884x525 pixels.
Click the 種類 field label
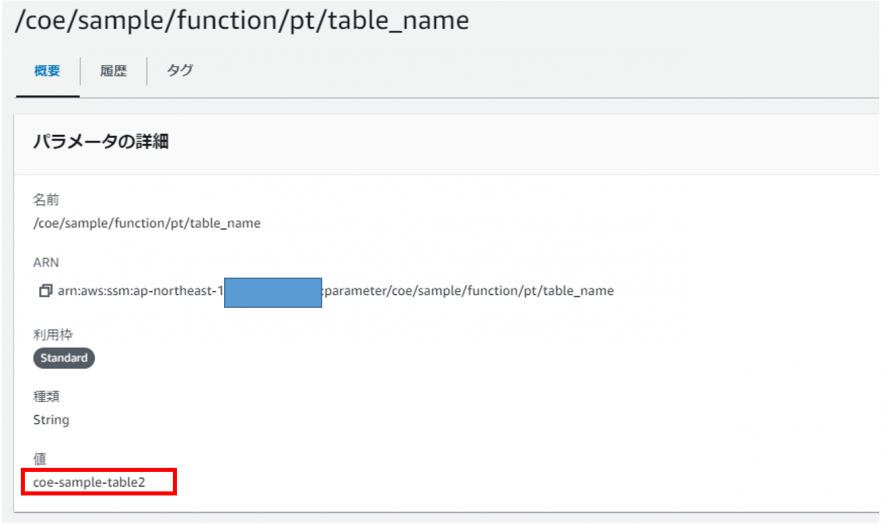pos(47,396)
